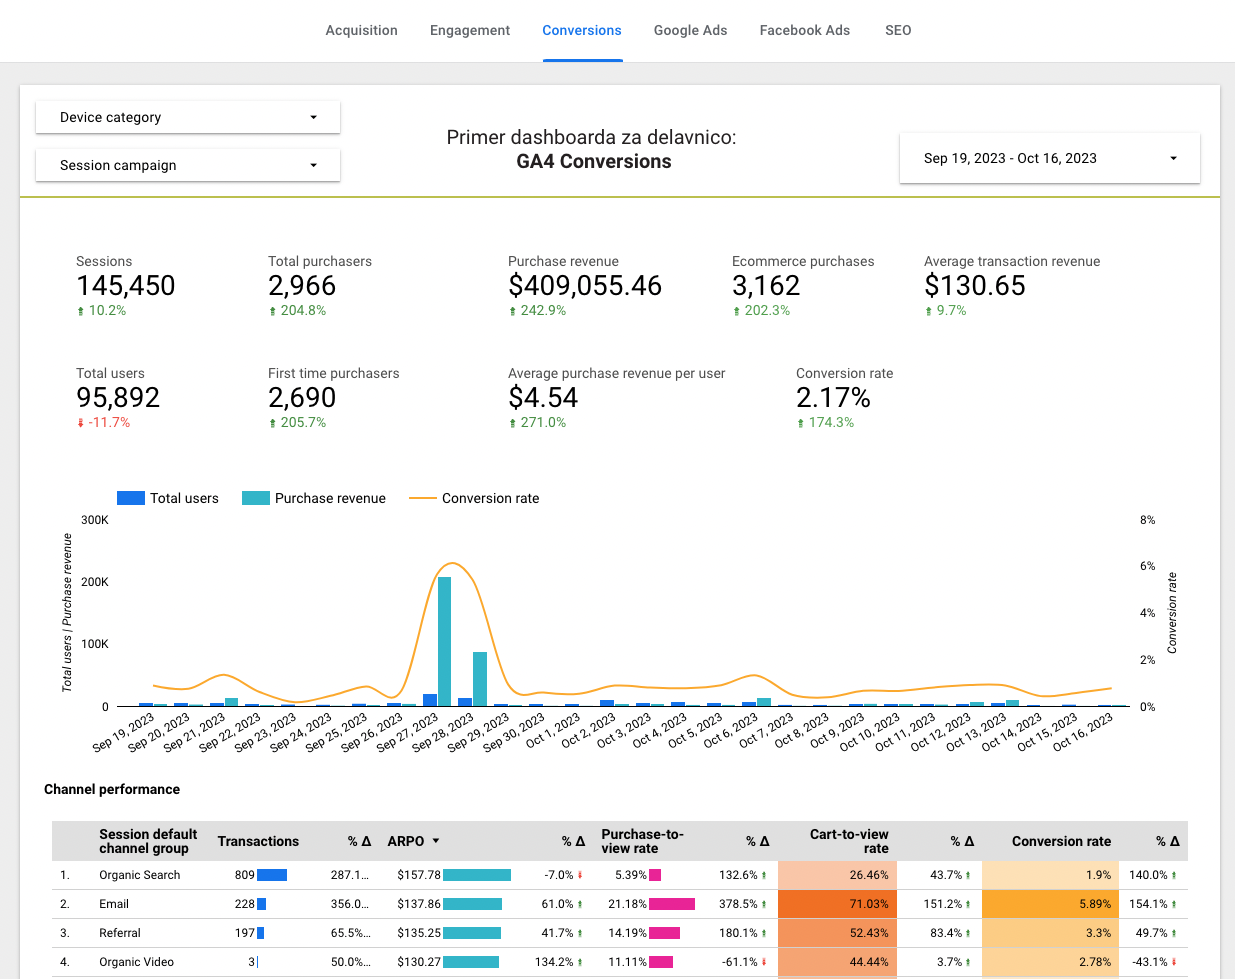Click the Email ARPO bar

click(x=472, y=904)
